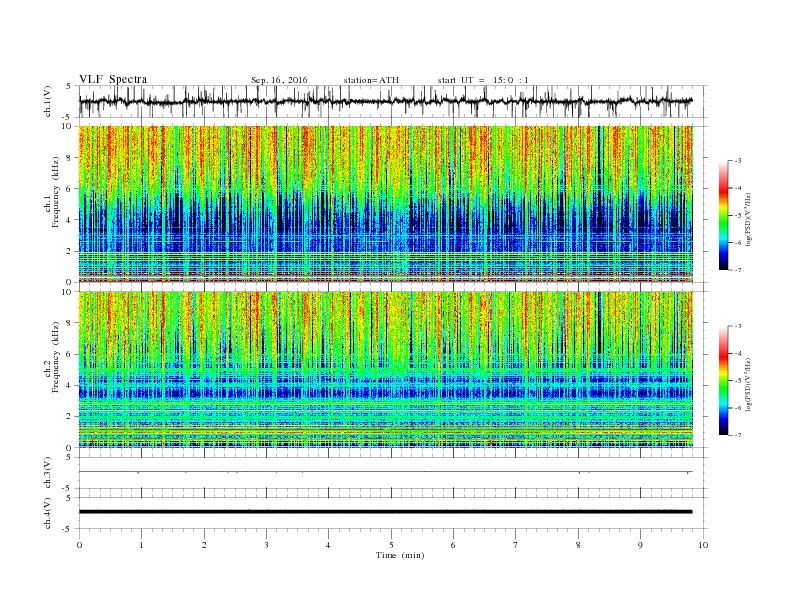
Task: Click the lower color bar's log(PSD) label
Action: (749, 385)
